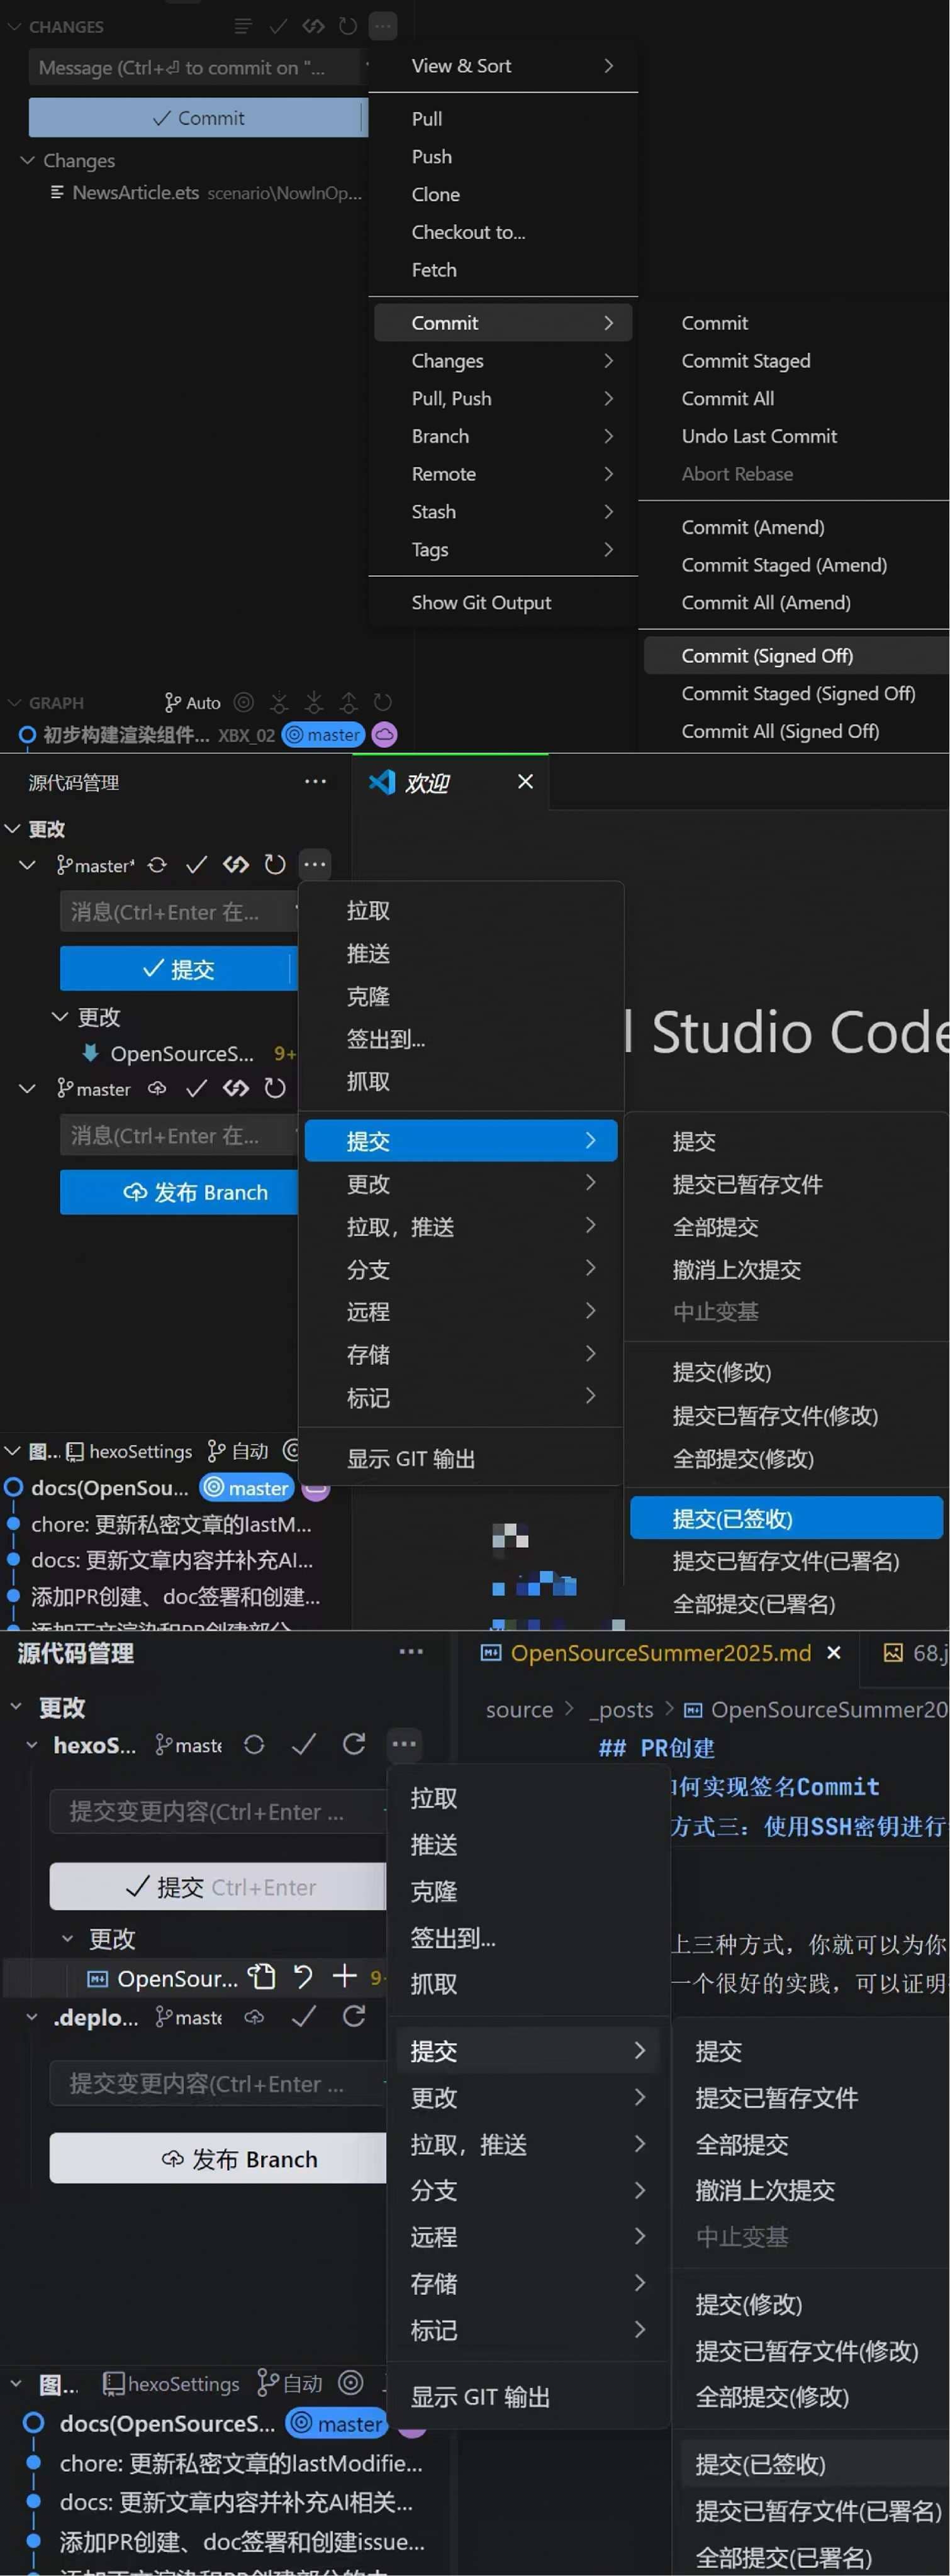Select Commit (Signed Off) menu entry
This screenshot has height=2576, width=950.
(767, 656)
